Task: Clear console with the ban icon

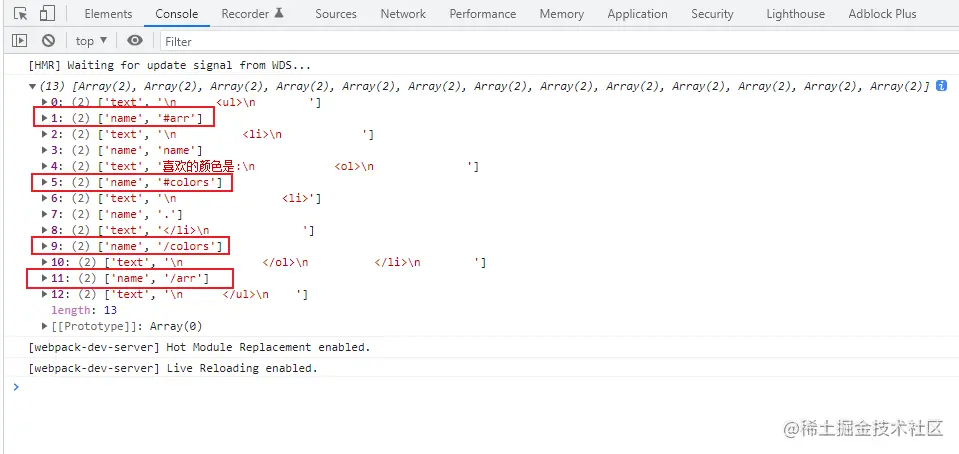Action: pyautogui.click(x=48, y=41)
